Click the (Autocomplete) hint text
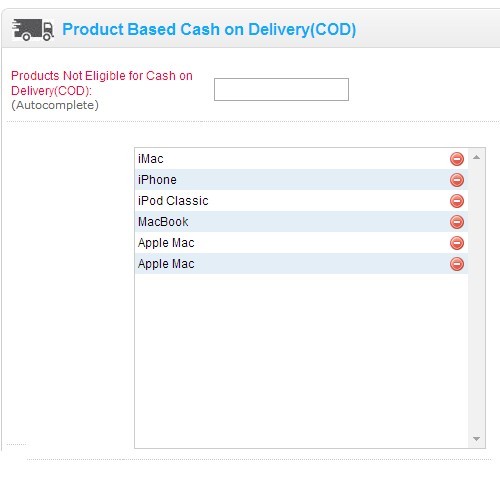Screen dimensions: 500x500 (x=55, y=105)
